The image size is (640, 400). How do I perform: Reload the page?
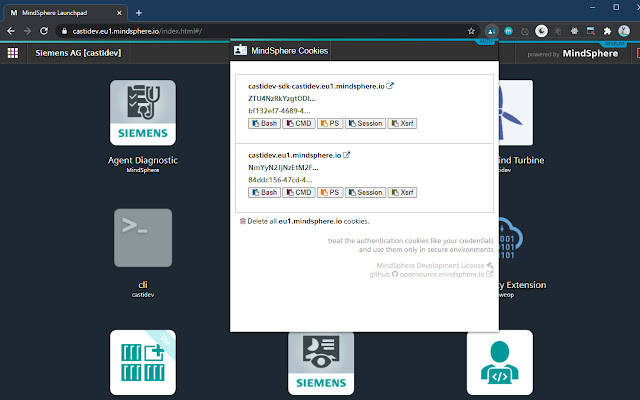(44, 31)
